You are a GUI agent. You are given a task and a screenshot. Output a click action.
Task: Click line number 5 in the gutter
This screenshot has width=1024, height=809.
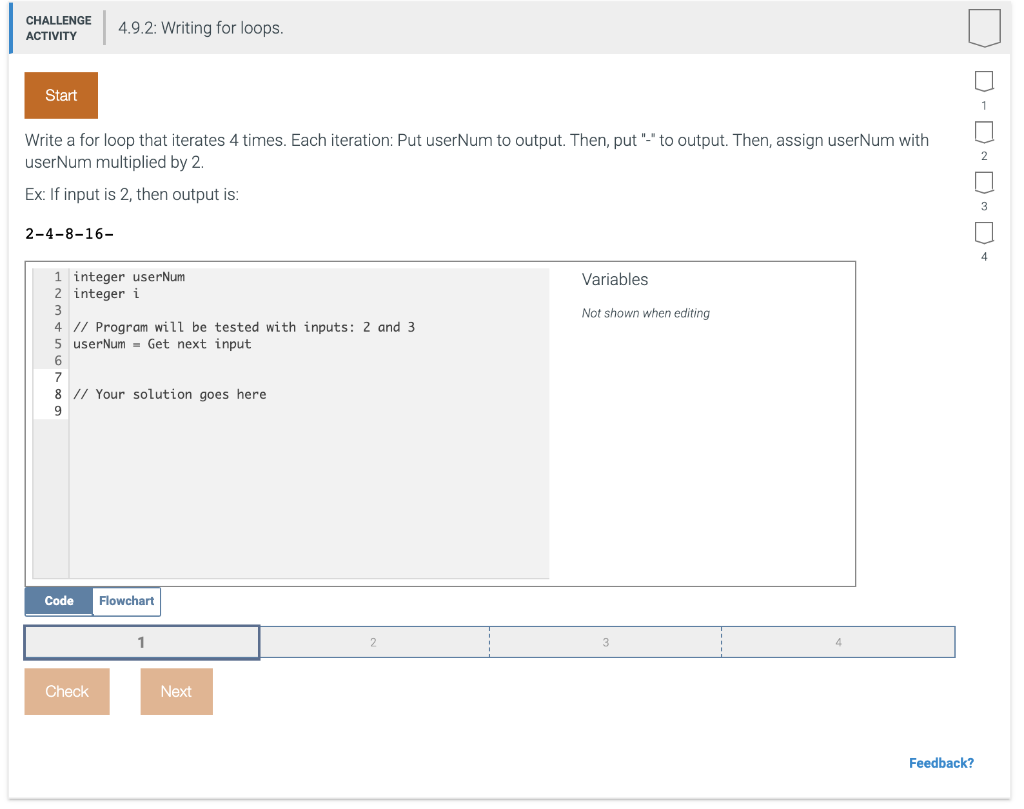57,343
